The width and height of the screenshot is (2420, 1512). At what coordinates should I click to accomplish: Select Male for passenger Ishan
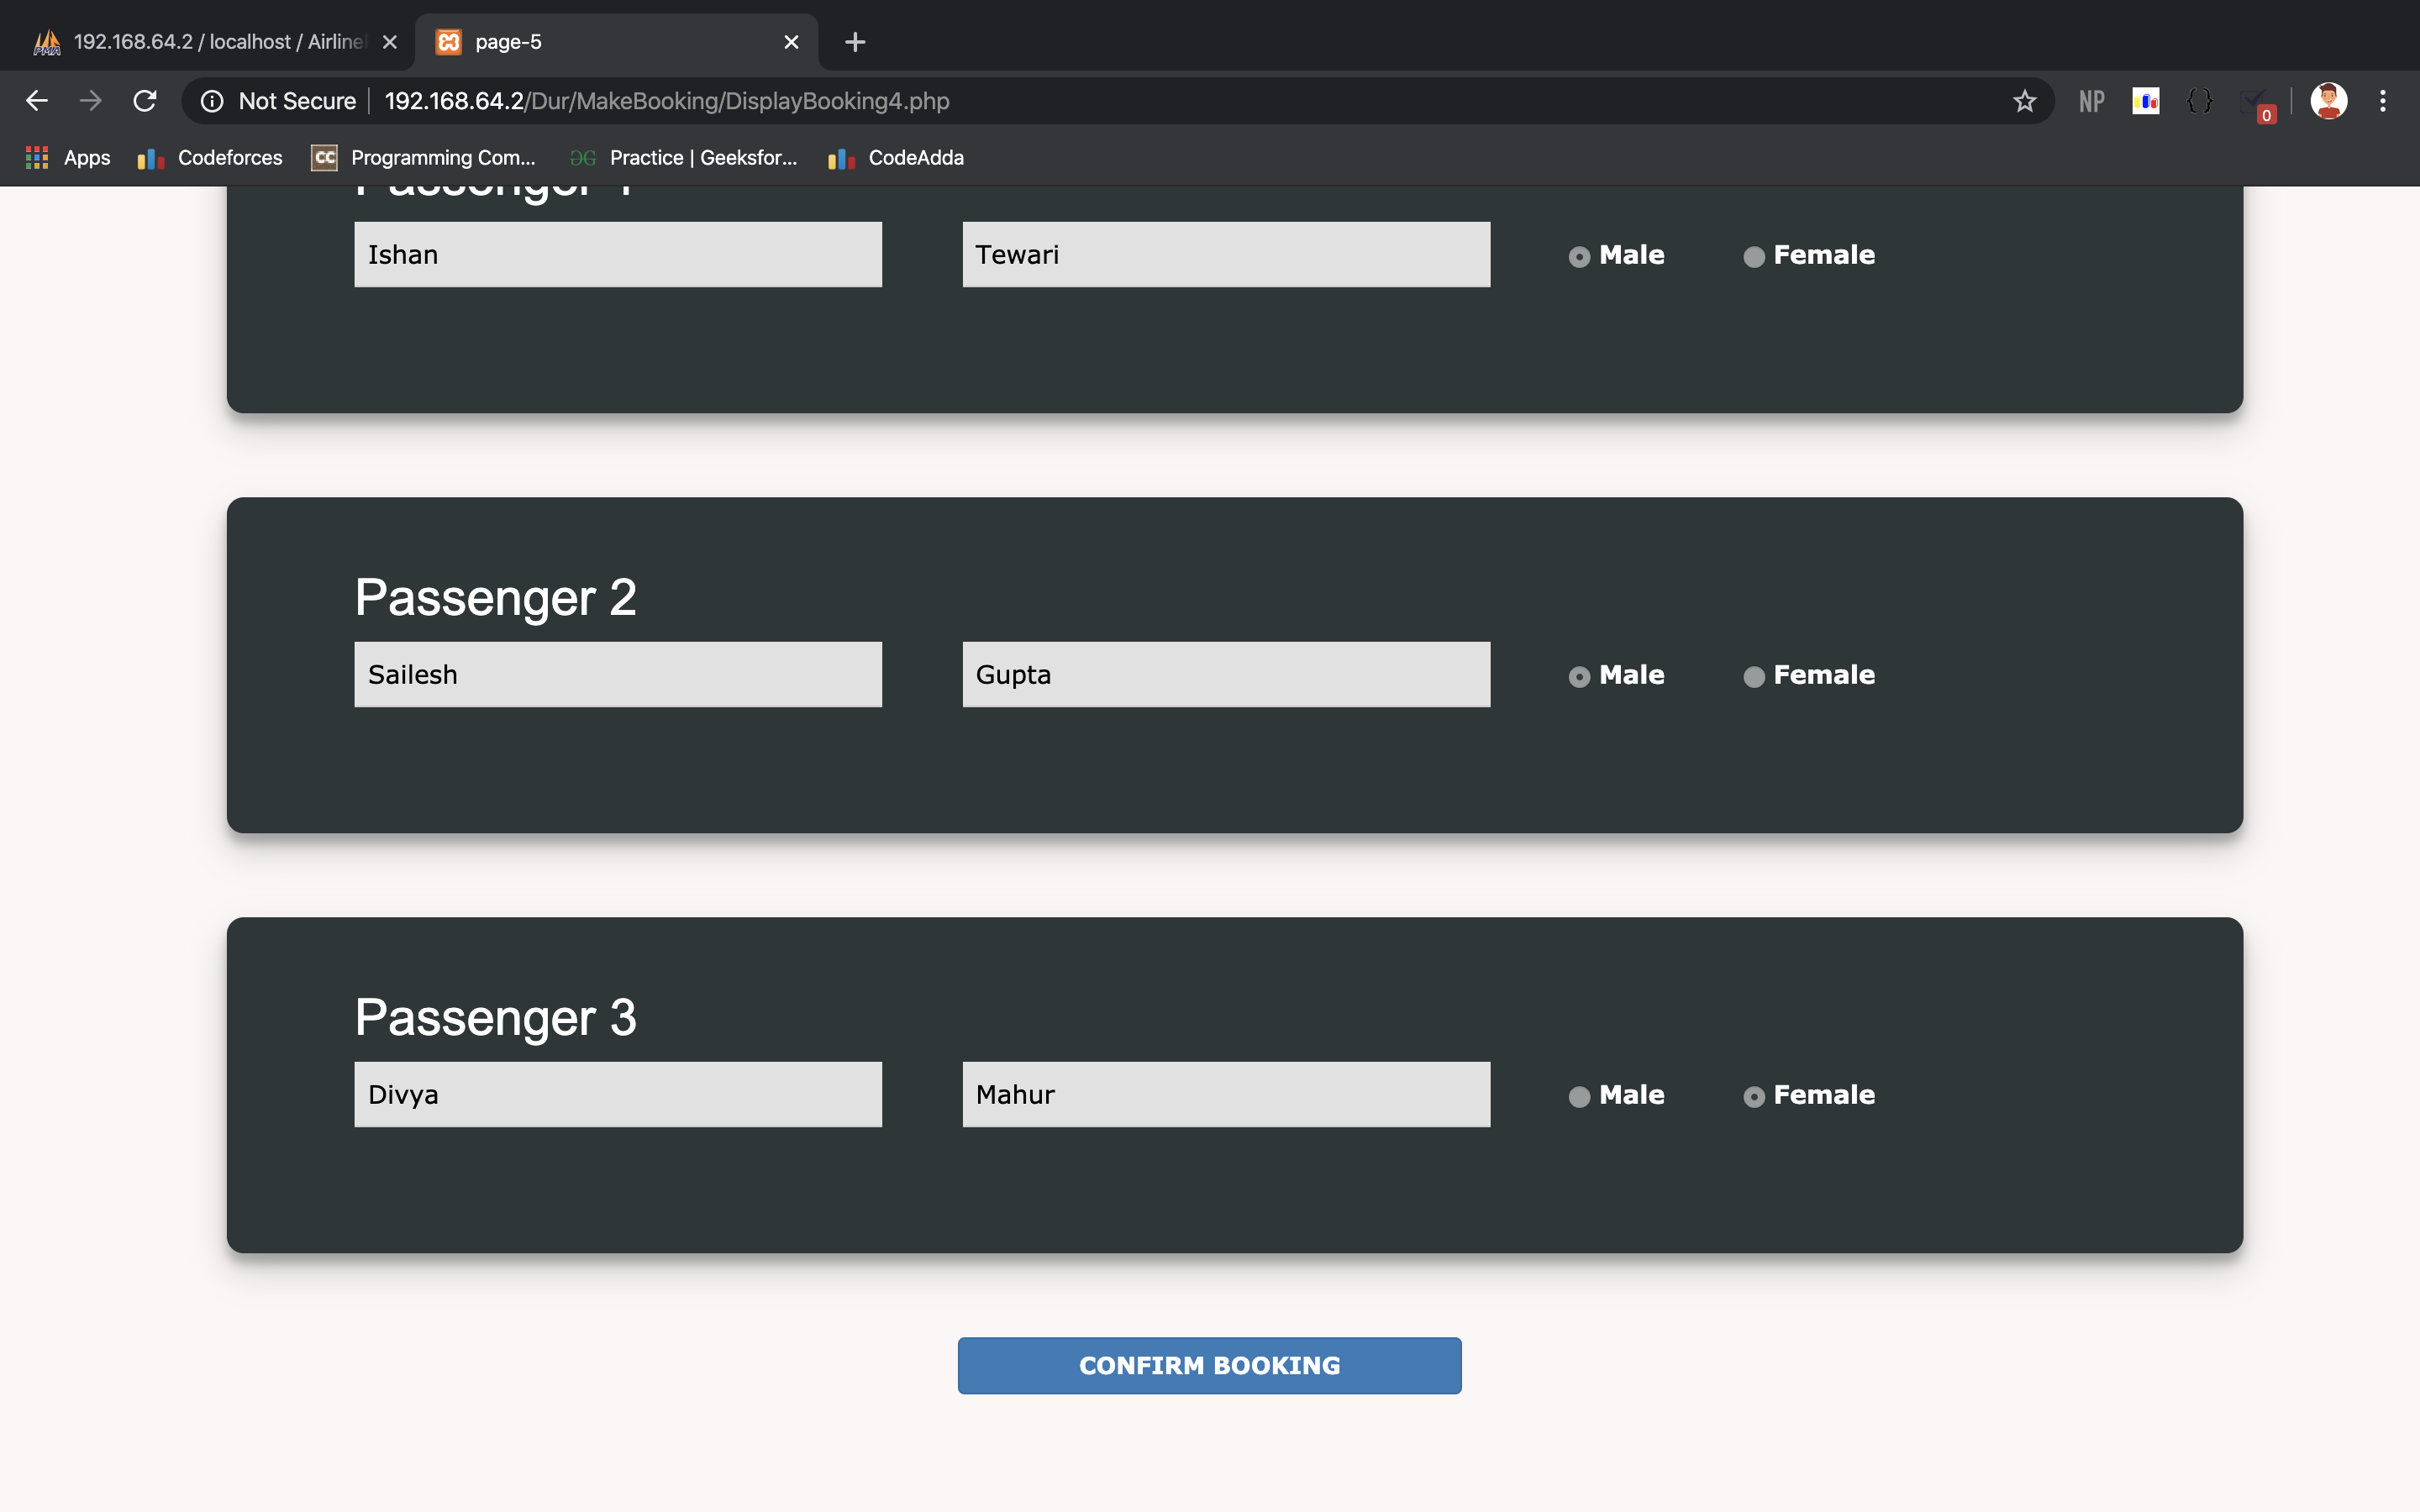click(x=1579, y=257)
